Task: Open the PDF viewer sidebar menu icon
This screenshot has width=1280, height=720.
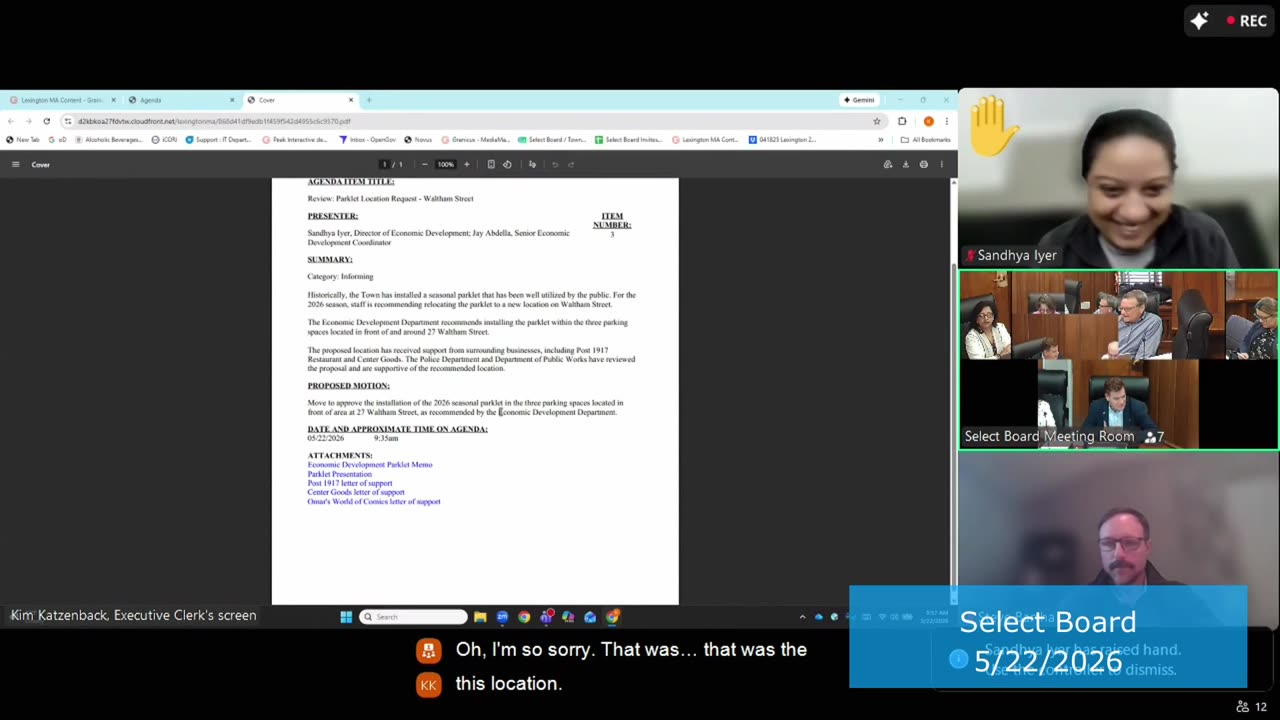Action: click(15, 164)
